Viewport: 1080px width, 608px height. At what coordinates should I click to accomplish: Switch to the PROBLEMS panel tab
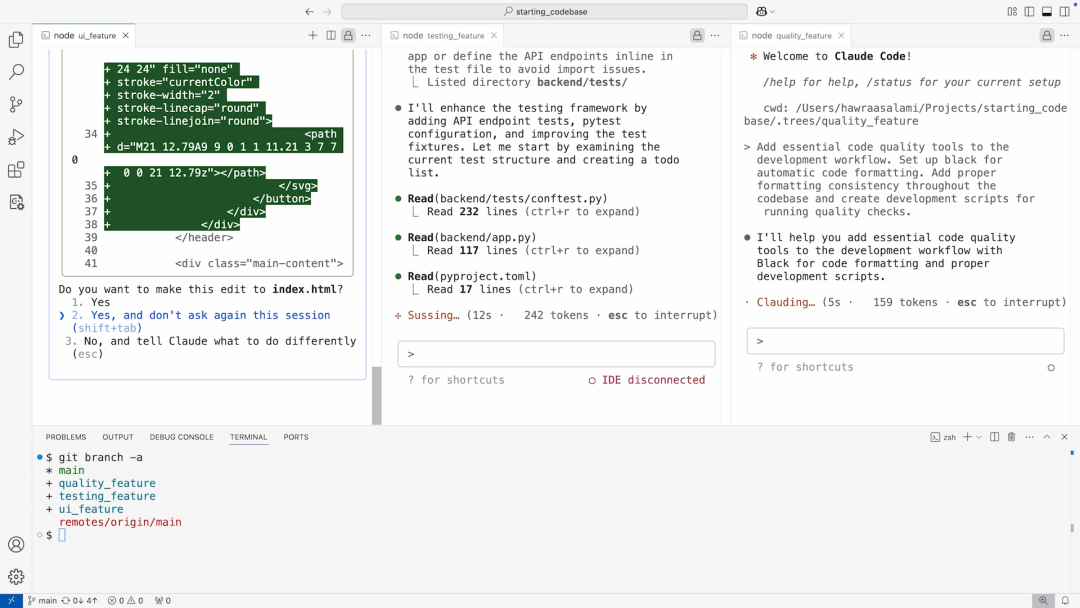click(66, 437)
